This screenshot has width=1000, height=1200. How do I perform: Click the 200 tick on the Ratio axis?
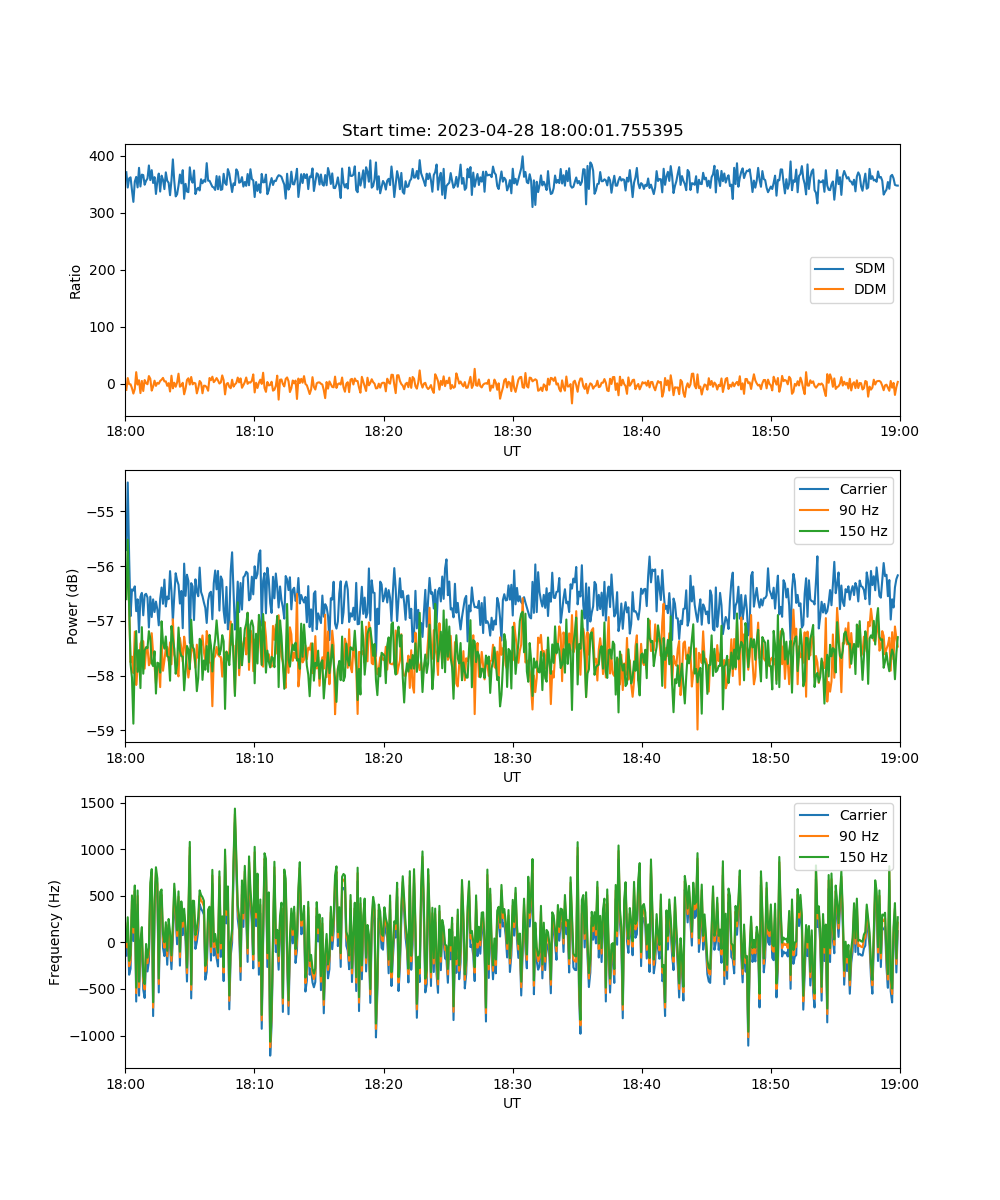104,270
